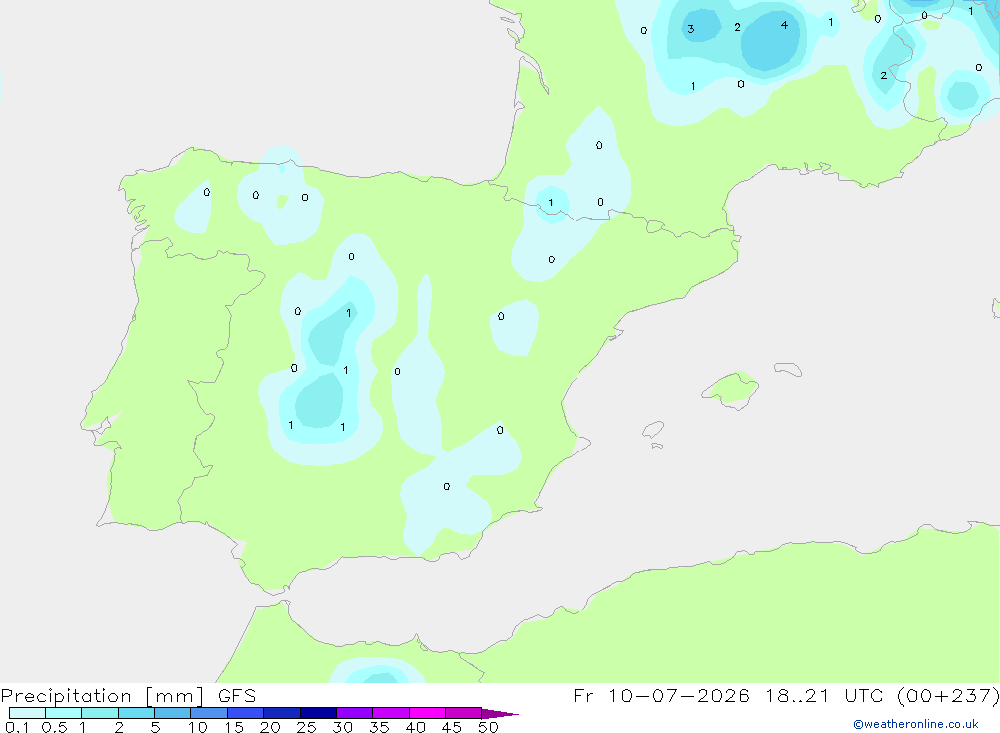Pick the 1–2 mm legend color swatch
The width and height of the screenshot is (1000, 733).
pos(100,713)
